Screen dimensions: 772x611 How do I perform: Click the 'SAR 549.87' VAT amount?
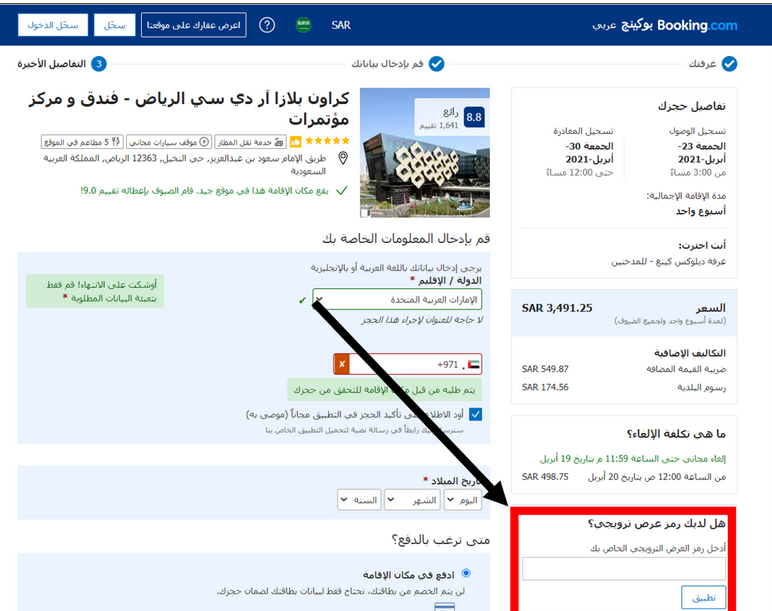pos(545,369)
